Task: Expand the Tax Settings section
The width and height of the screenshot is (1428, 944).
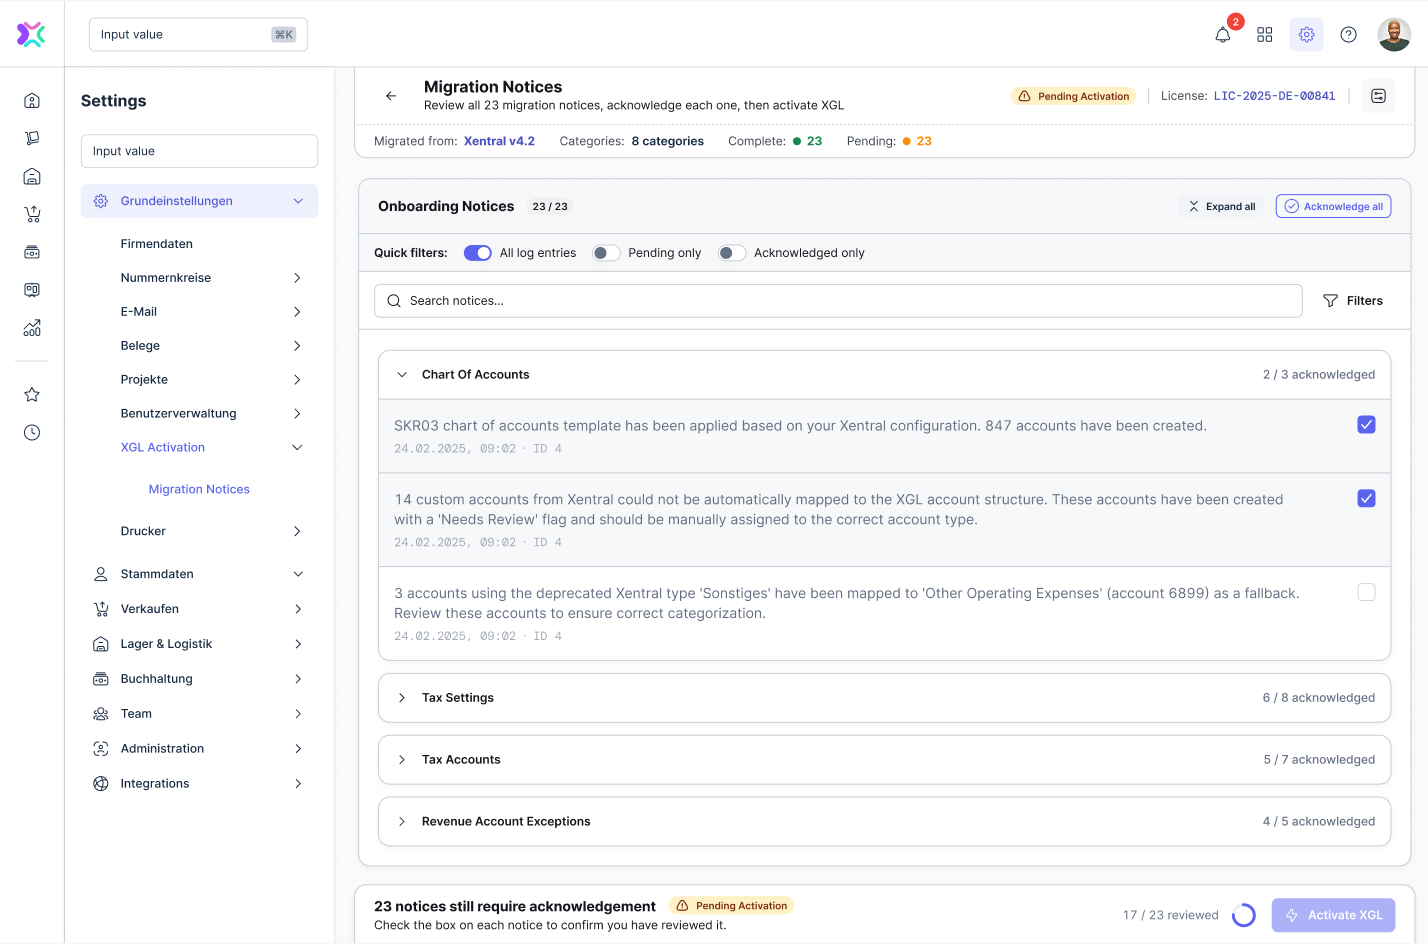Action: (x=402, y=698)
